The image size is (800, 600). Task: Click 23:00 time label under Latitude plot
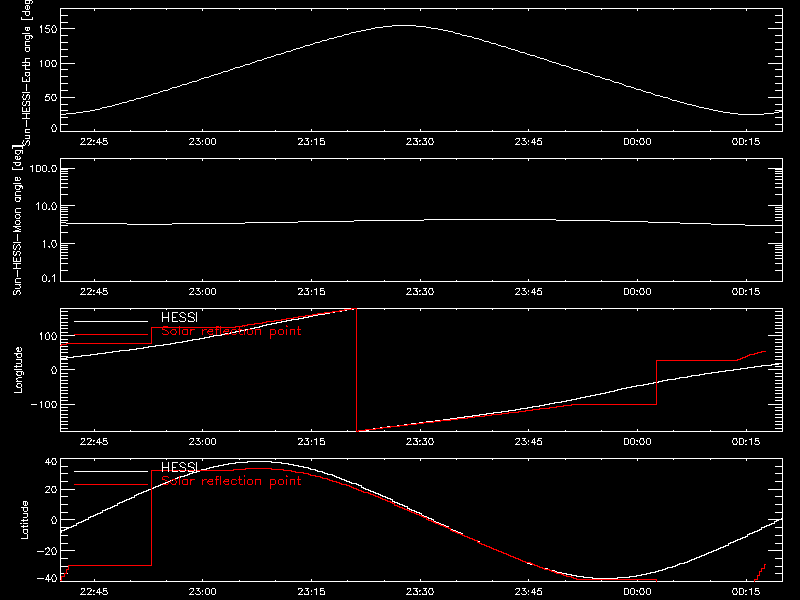(x=203, y=592)
